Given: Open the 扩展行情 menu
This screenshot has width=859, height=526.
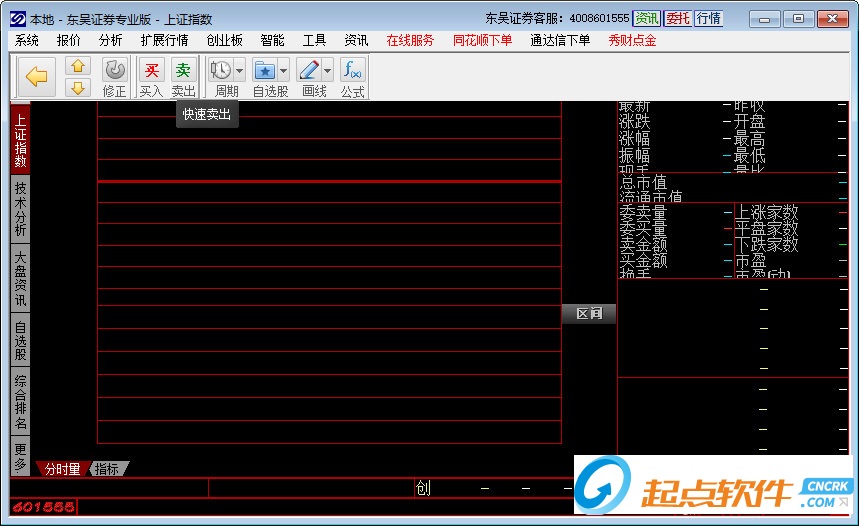Looking at the screenshot, I should 164,40.
